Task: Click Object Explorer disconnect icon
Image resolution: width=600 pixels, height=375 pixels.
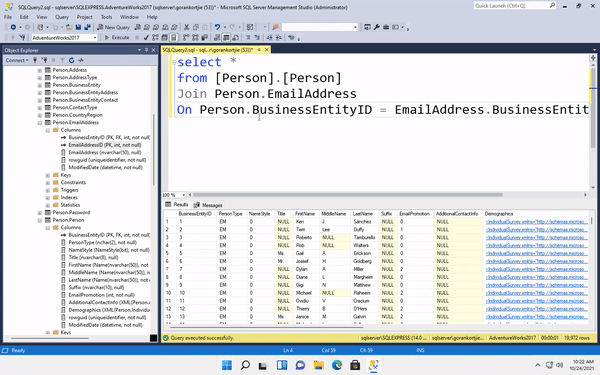Action: pos(44,60)
